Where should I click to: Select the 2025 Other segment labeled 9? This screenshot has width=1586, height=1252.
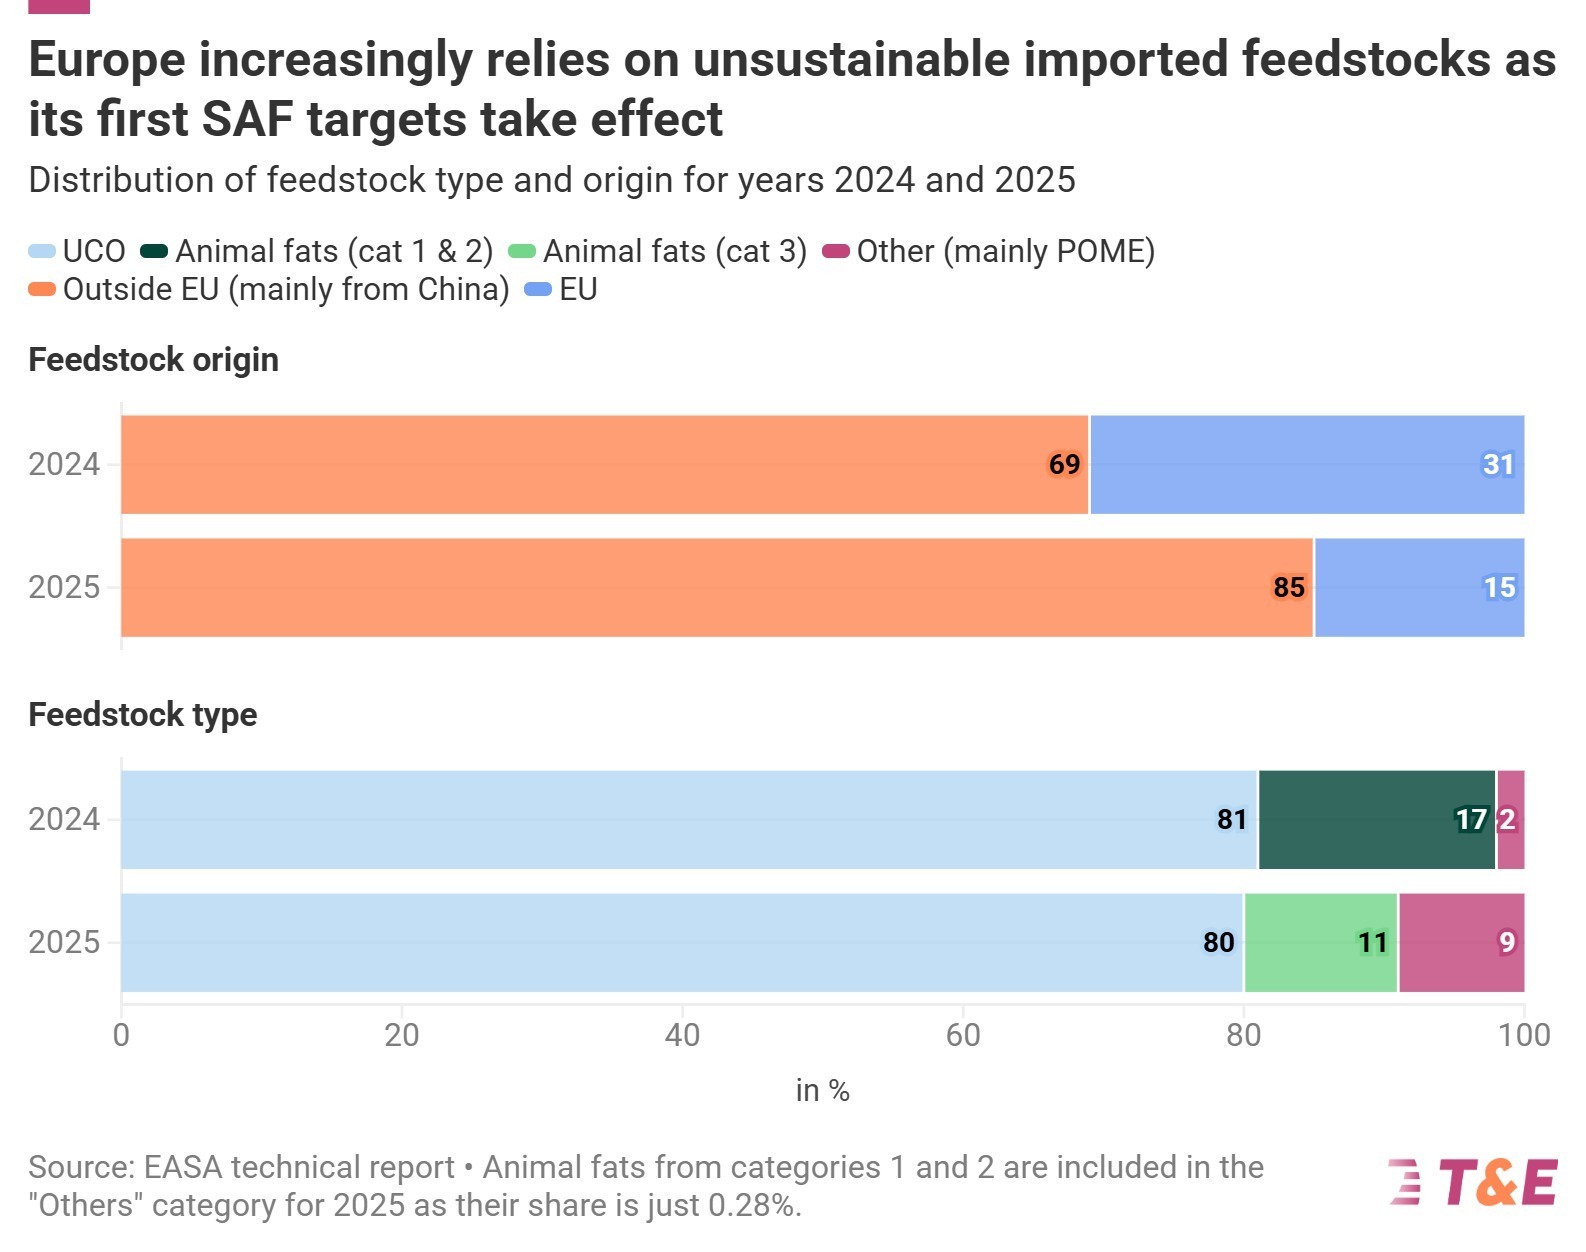1462,943
